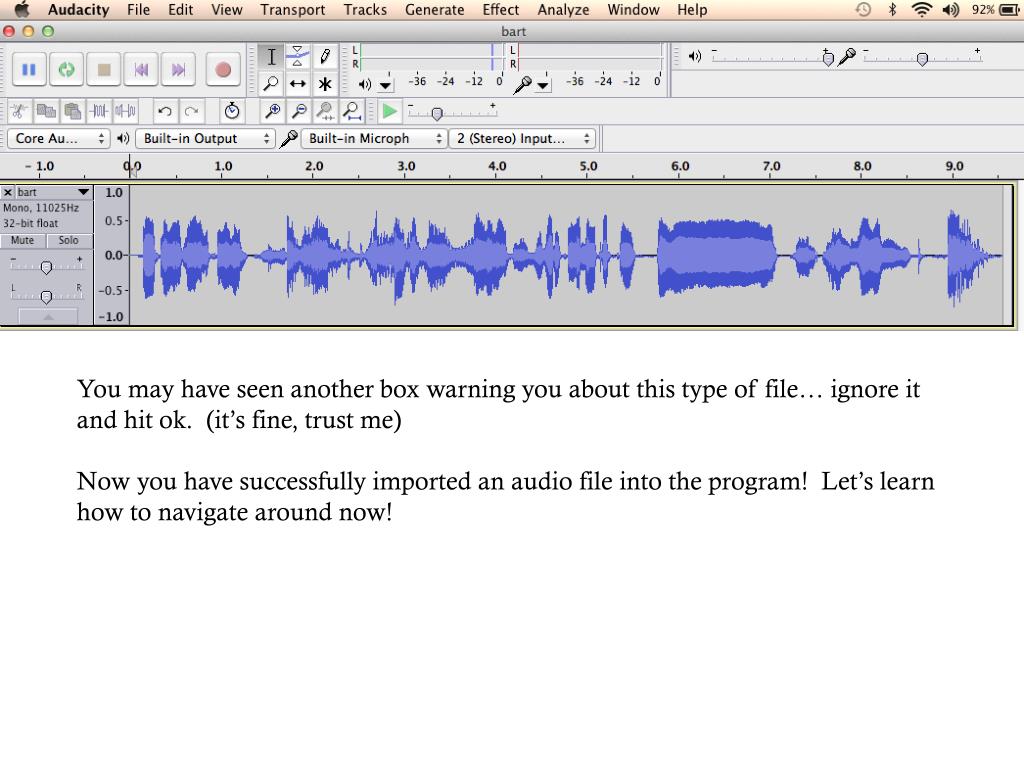The width and height of the screenshot is (1024, 768).
Task: Open the bart track name dropdown menu
Action: coord(54,192)
